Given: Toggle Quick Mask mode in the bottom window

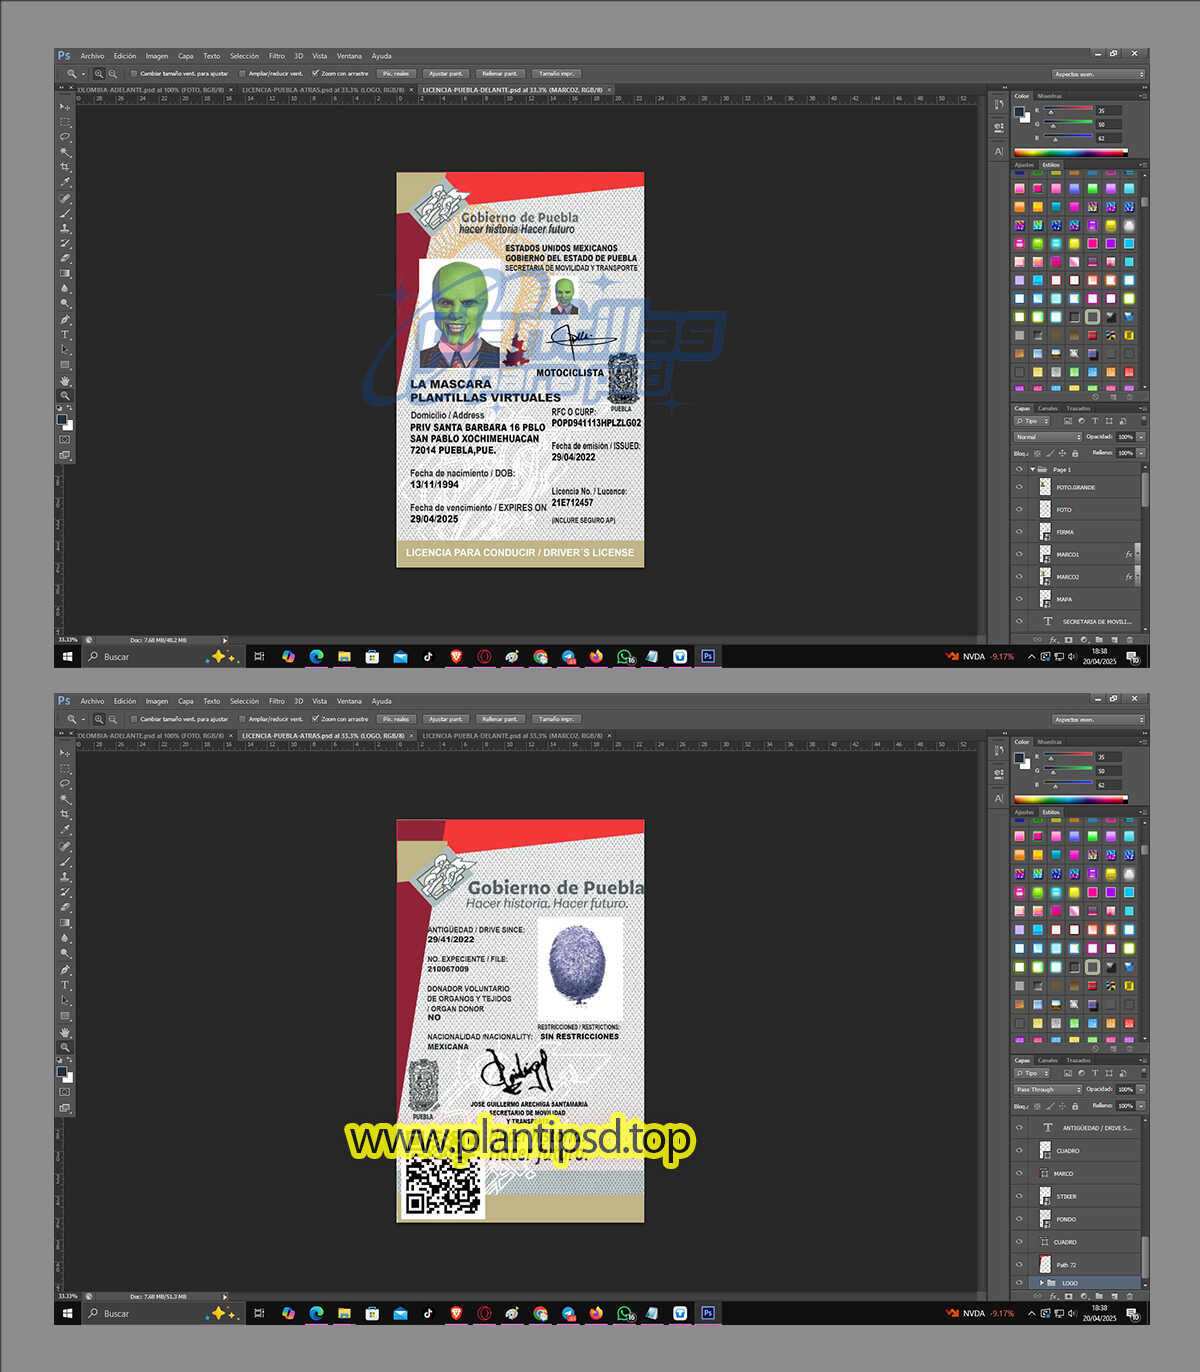Looking at the screenshot, I should tap(65, 1092).
